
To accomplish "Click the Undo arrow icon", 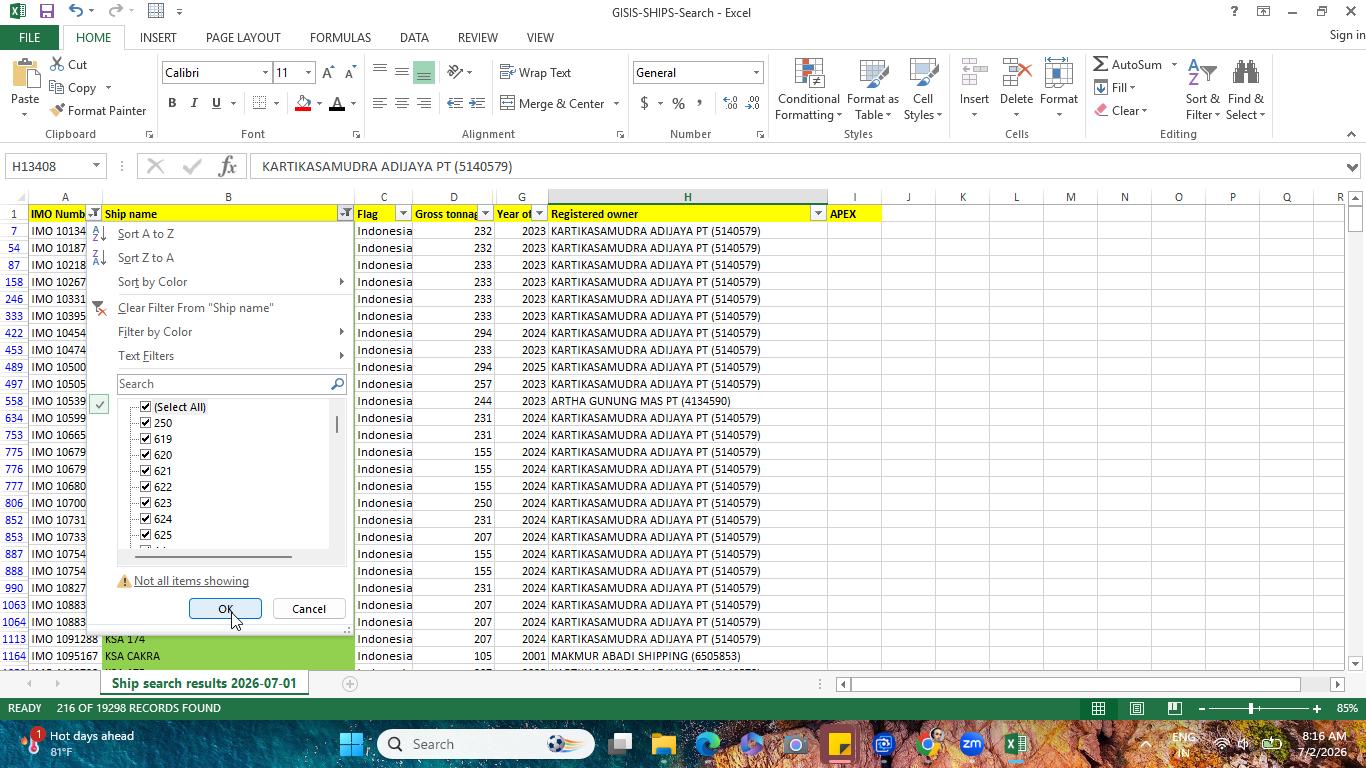I will (76, 12).
